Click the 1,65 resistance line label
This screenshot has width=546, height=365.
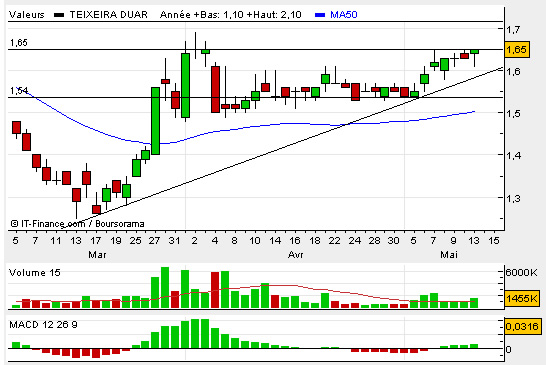[x=18, y=43]
